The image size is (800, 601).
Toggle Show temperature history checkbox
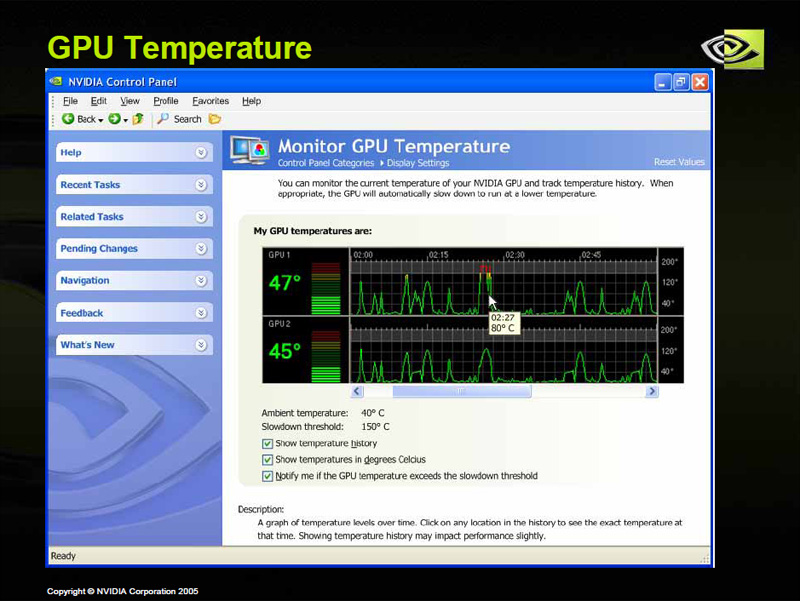click(x=267, y=444)
